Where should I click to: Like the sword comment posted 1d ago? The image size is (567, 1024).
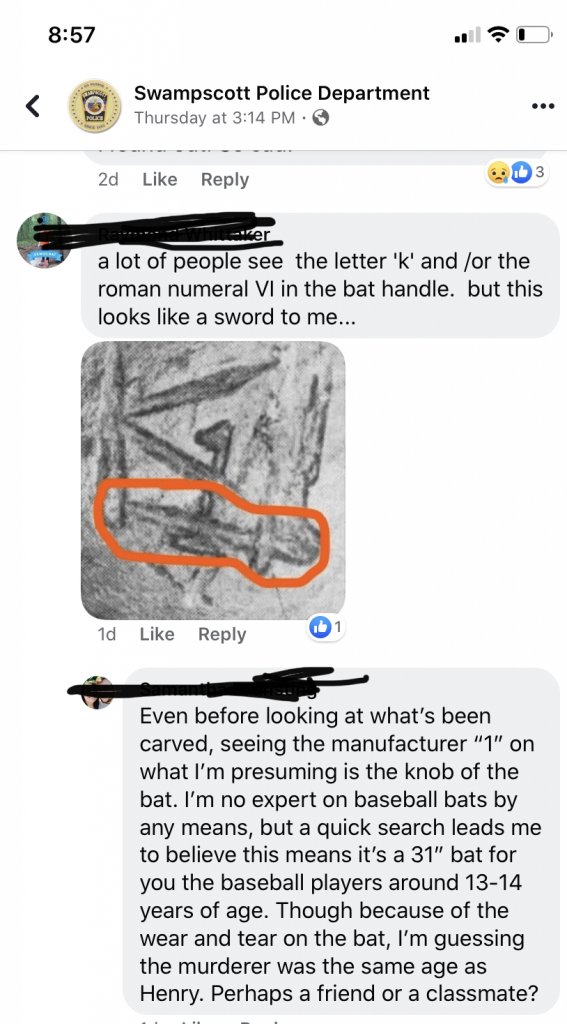[x=157, y=634]
